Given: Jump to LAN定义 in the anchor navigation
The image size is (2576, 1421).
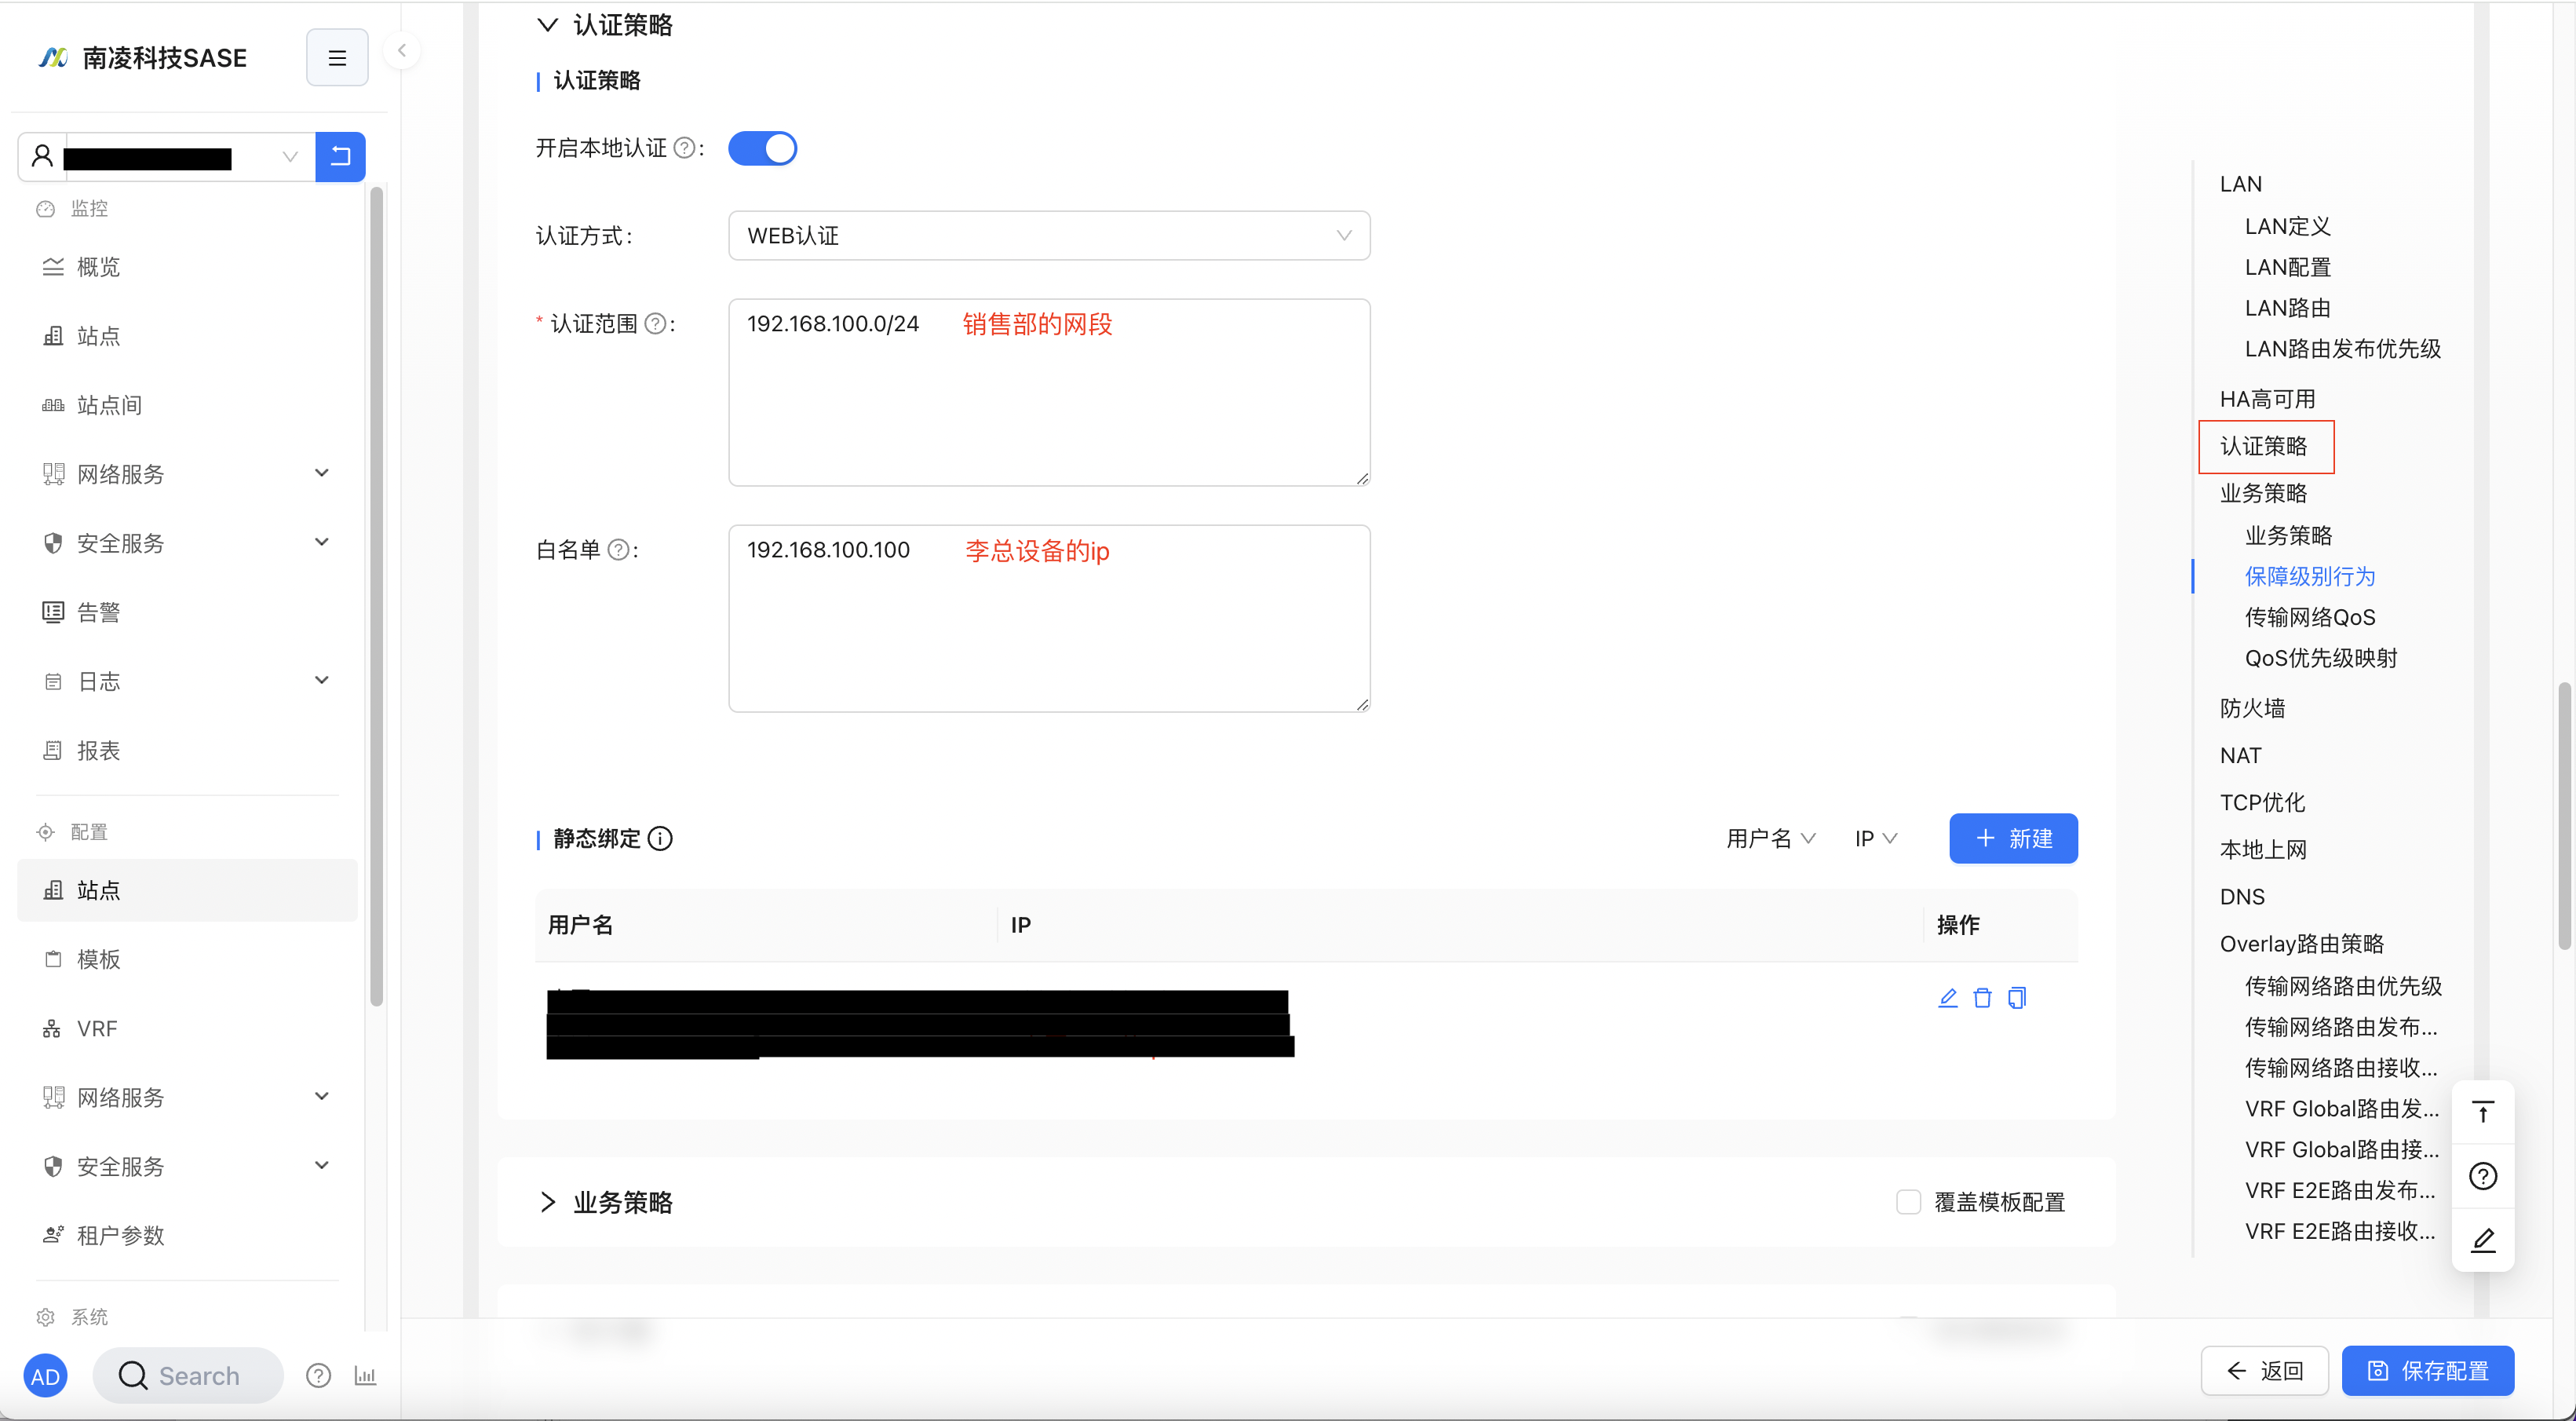Looking at the screenshot, I should click(2288, 226).
